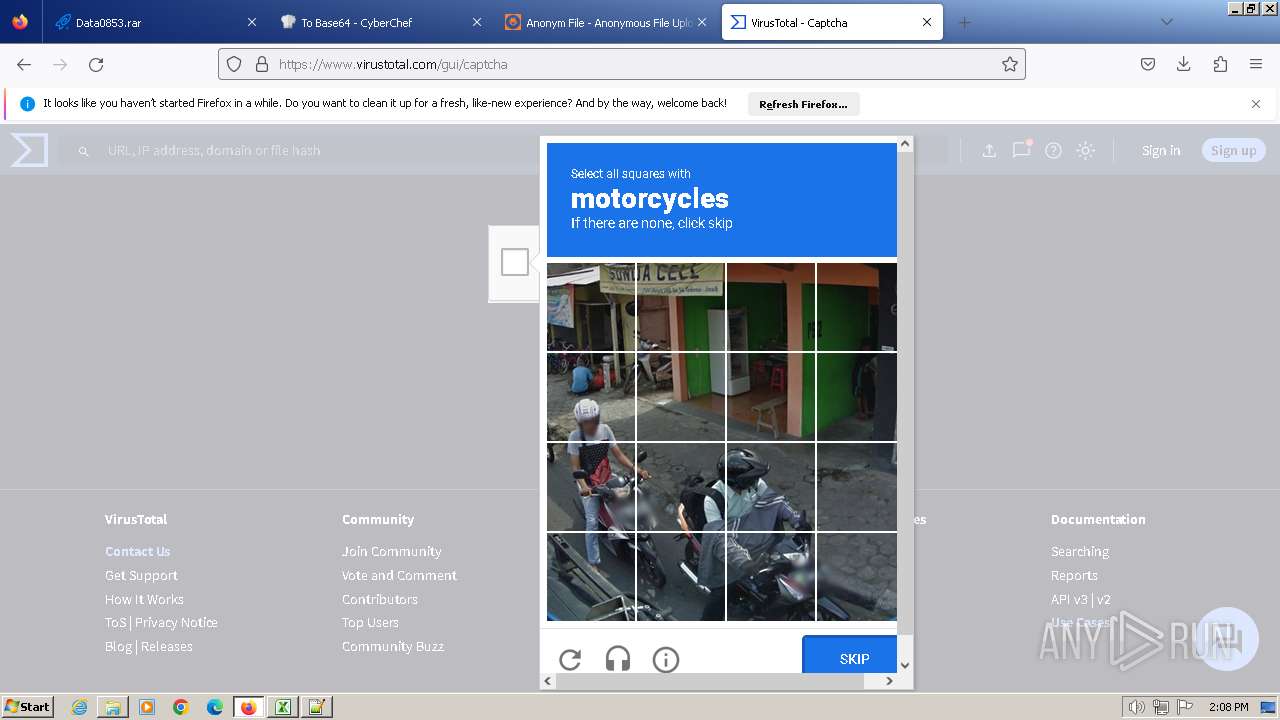Switch to CyberChef To Base64 tab
This screenshot has height=720, width=1280.
click(x=381, y=22)
